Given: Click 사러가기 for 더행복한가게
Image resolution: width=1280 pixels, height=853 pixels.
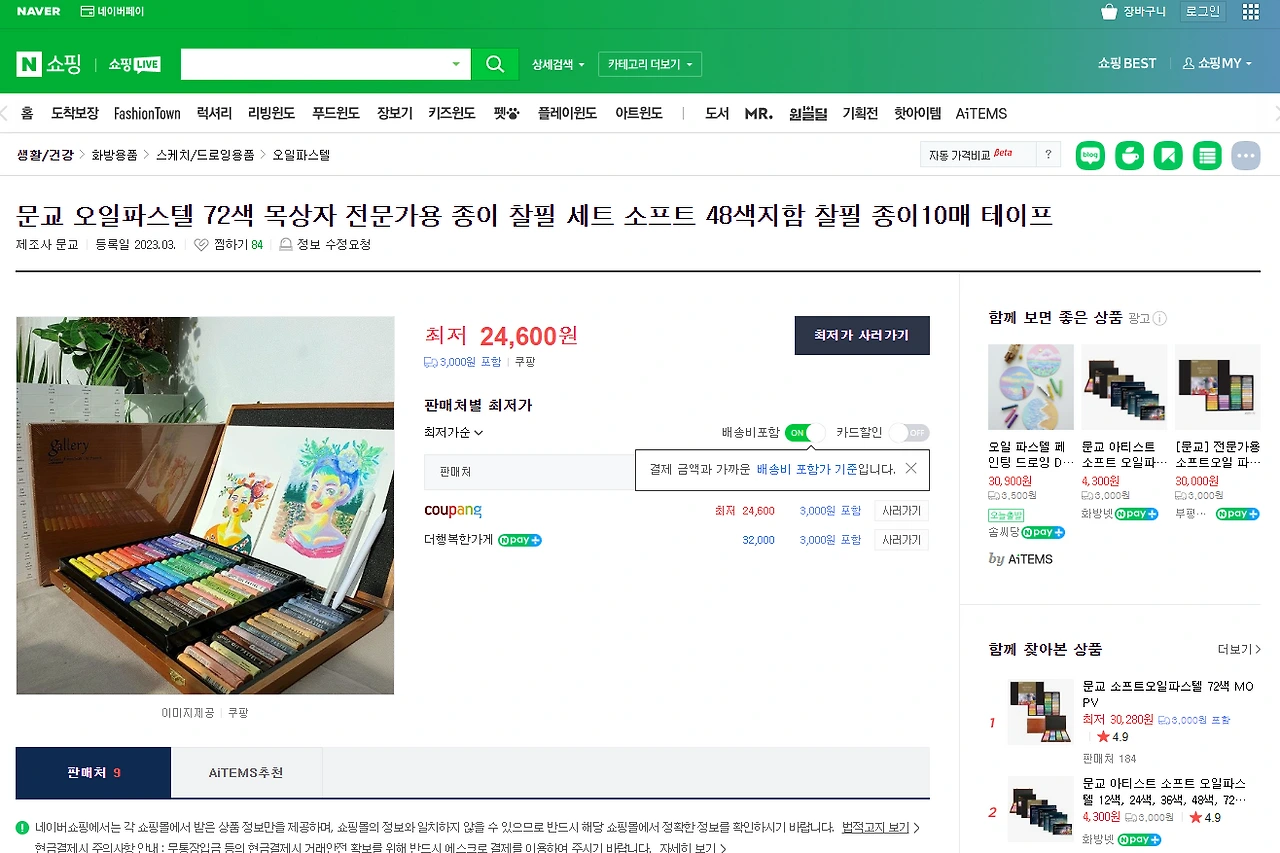Looking at the screenshot, I should [x=901, y=540].
